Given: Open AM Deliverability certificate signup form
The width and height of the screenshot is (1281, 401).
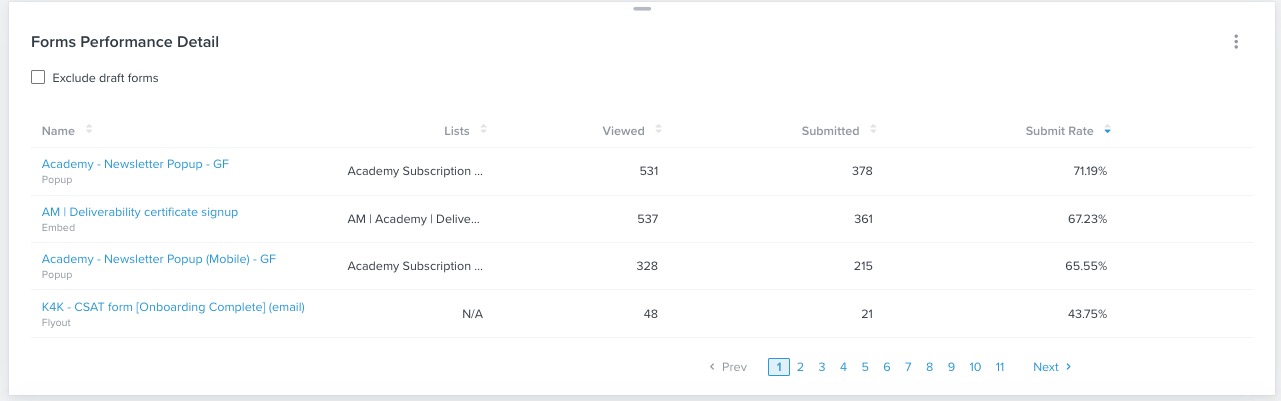Looking at the screenshot, I should pyautogui.click(x=140, y=212).
